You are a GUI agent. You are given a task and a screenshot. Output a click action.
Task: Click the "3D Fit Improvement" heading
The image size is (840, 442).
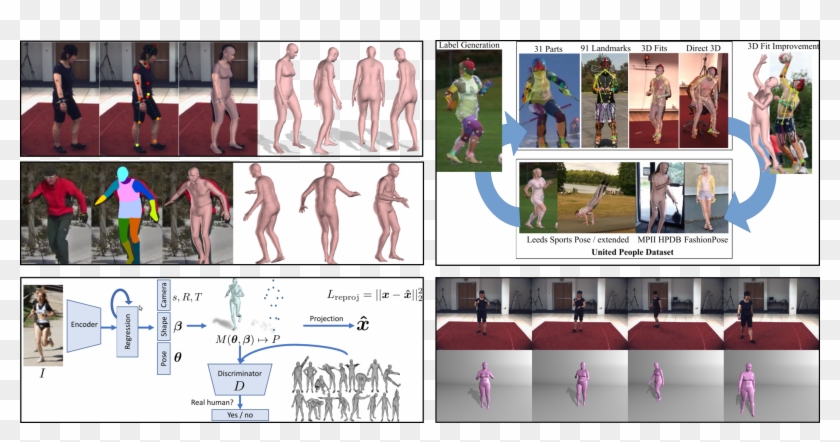pos(783,47)
